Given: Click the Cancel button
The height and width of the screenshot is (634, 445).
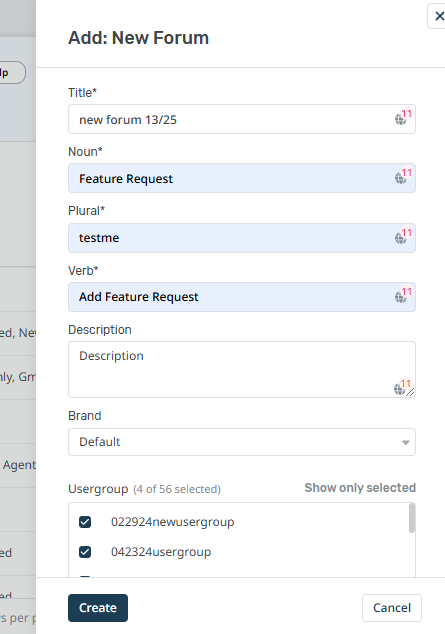Looking at the screenshot, I should pyautogui.click(x=392, y=608).
